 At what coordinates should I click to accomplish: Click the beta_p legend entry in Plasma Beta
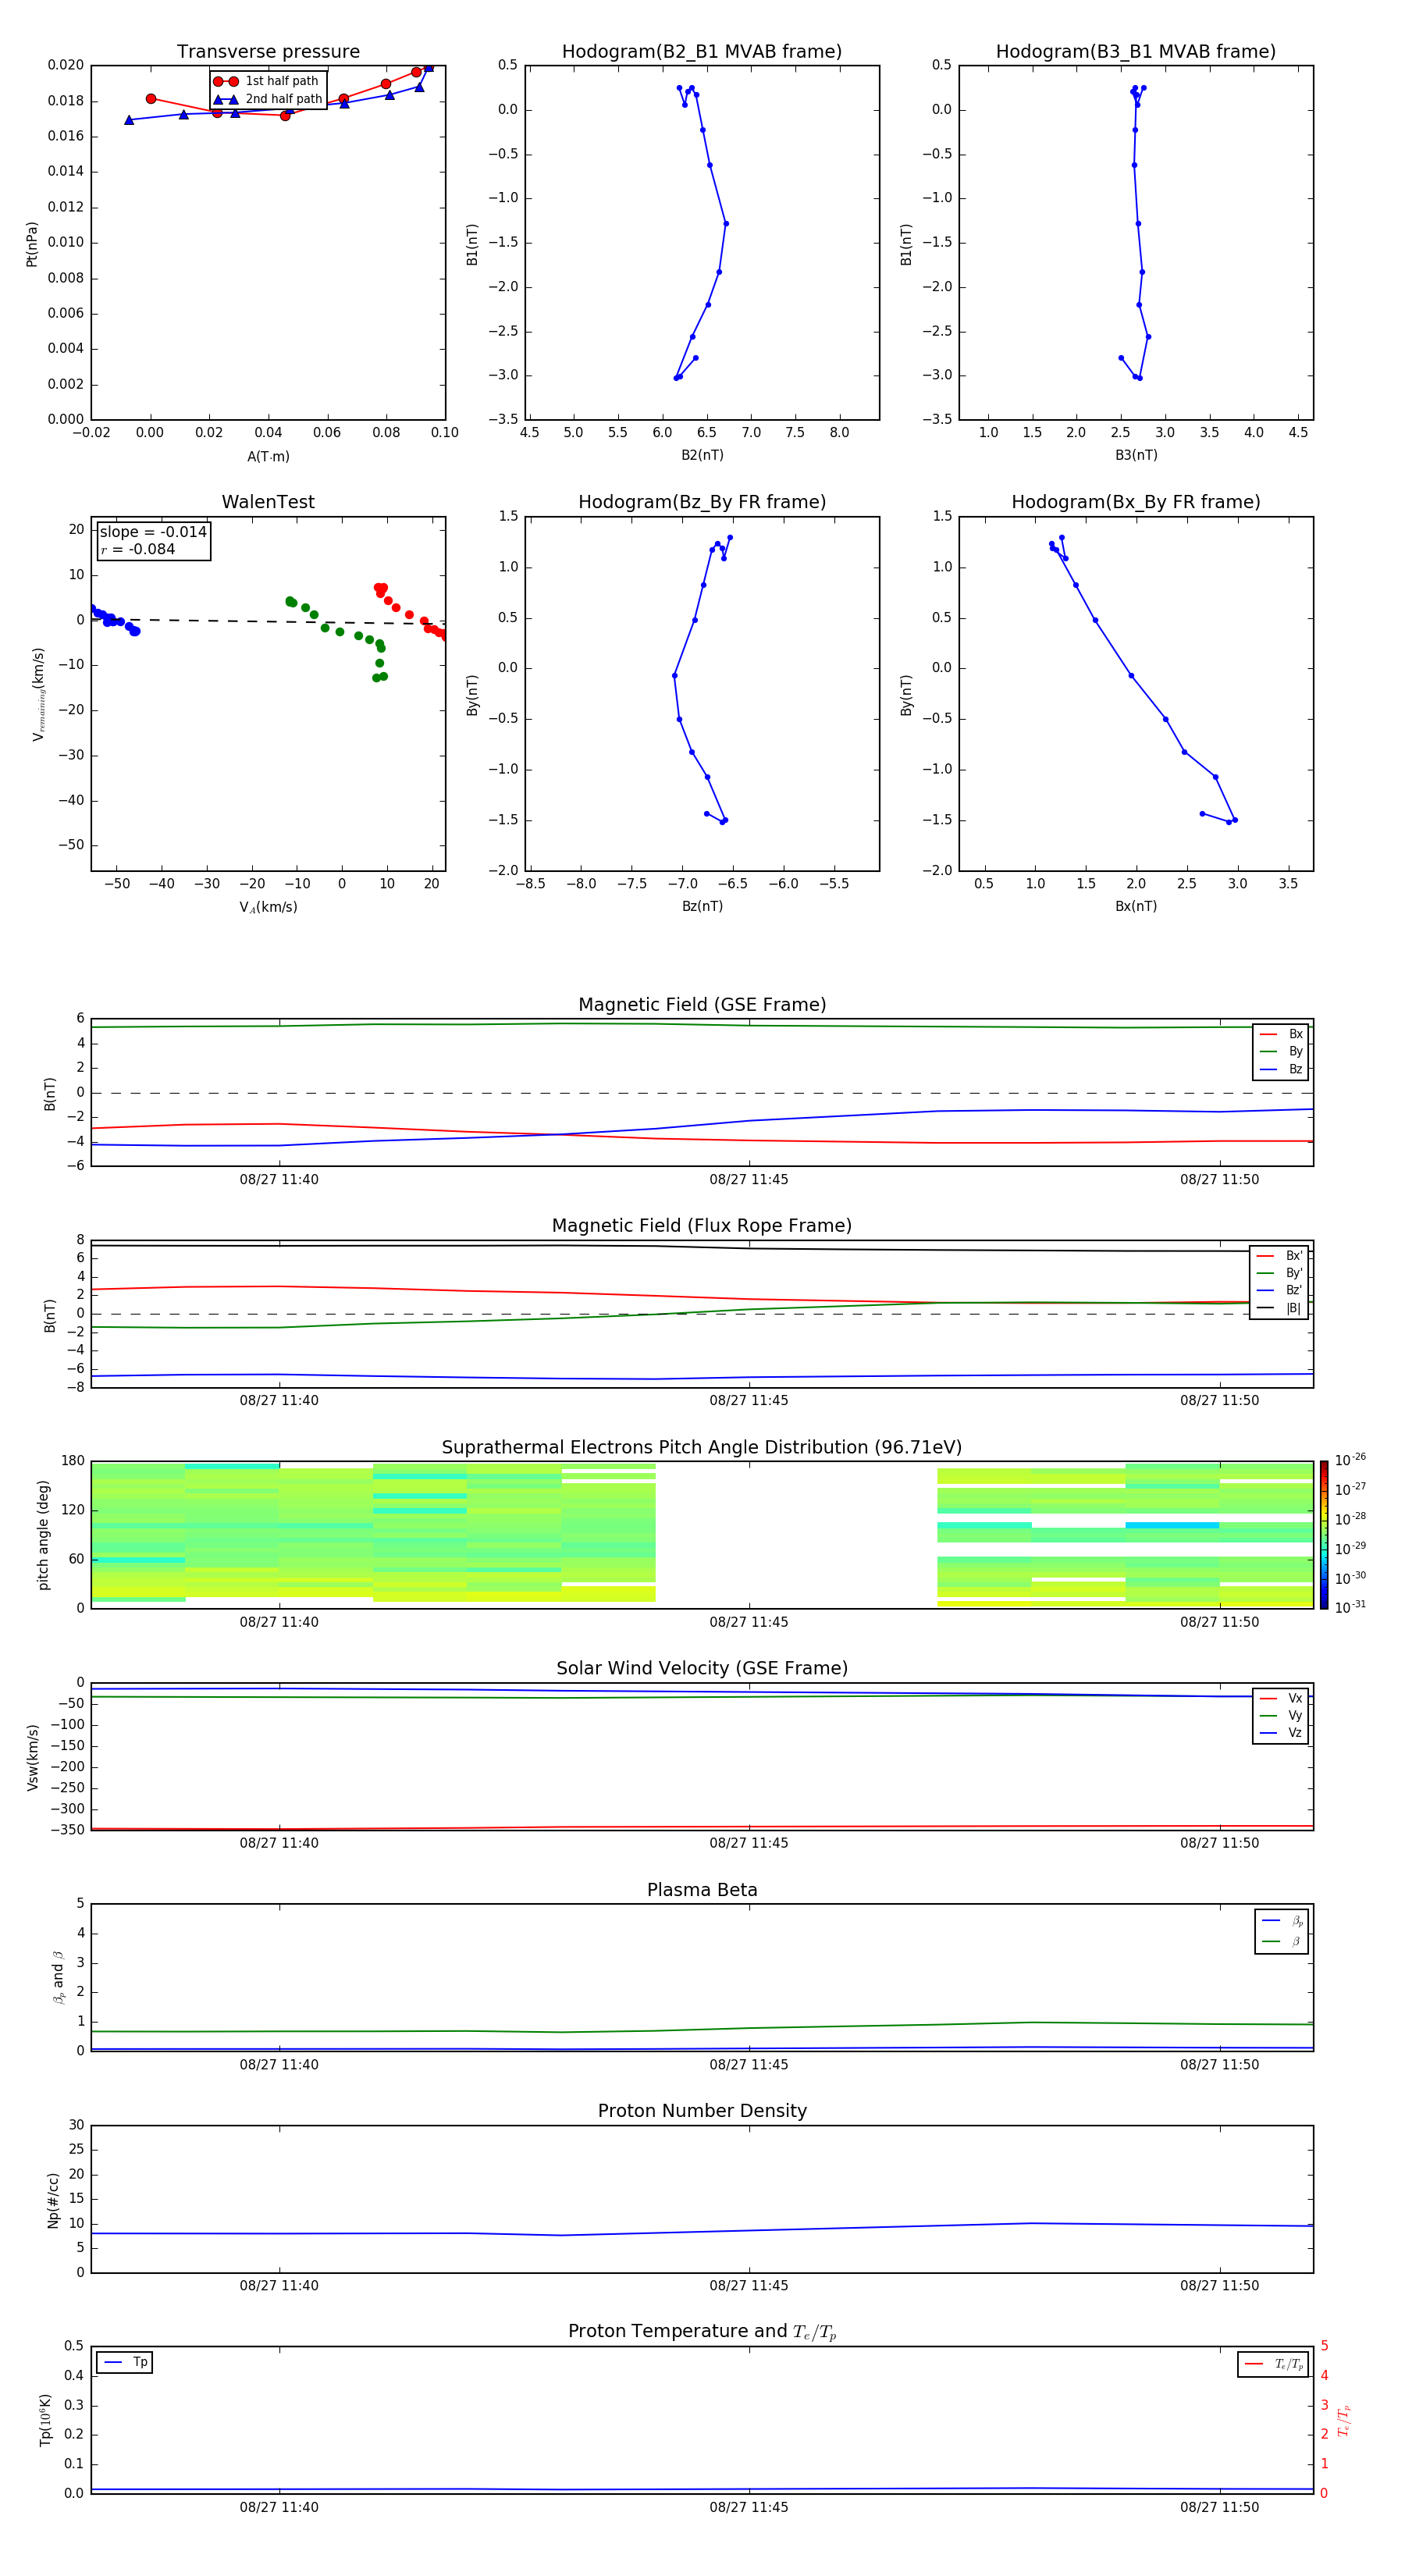(x=1282, y=1921)
